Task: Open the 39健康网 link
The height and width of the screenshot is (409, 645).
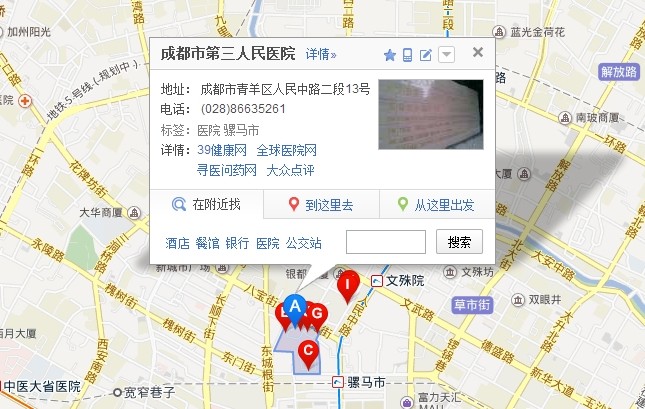Action: [222, 150]
